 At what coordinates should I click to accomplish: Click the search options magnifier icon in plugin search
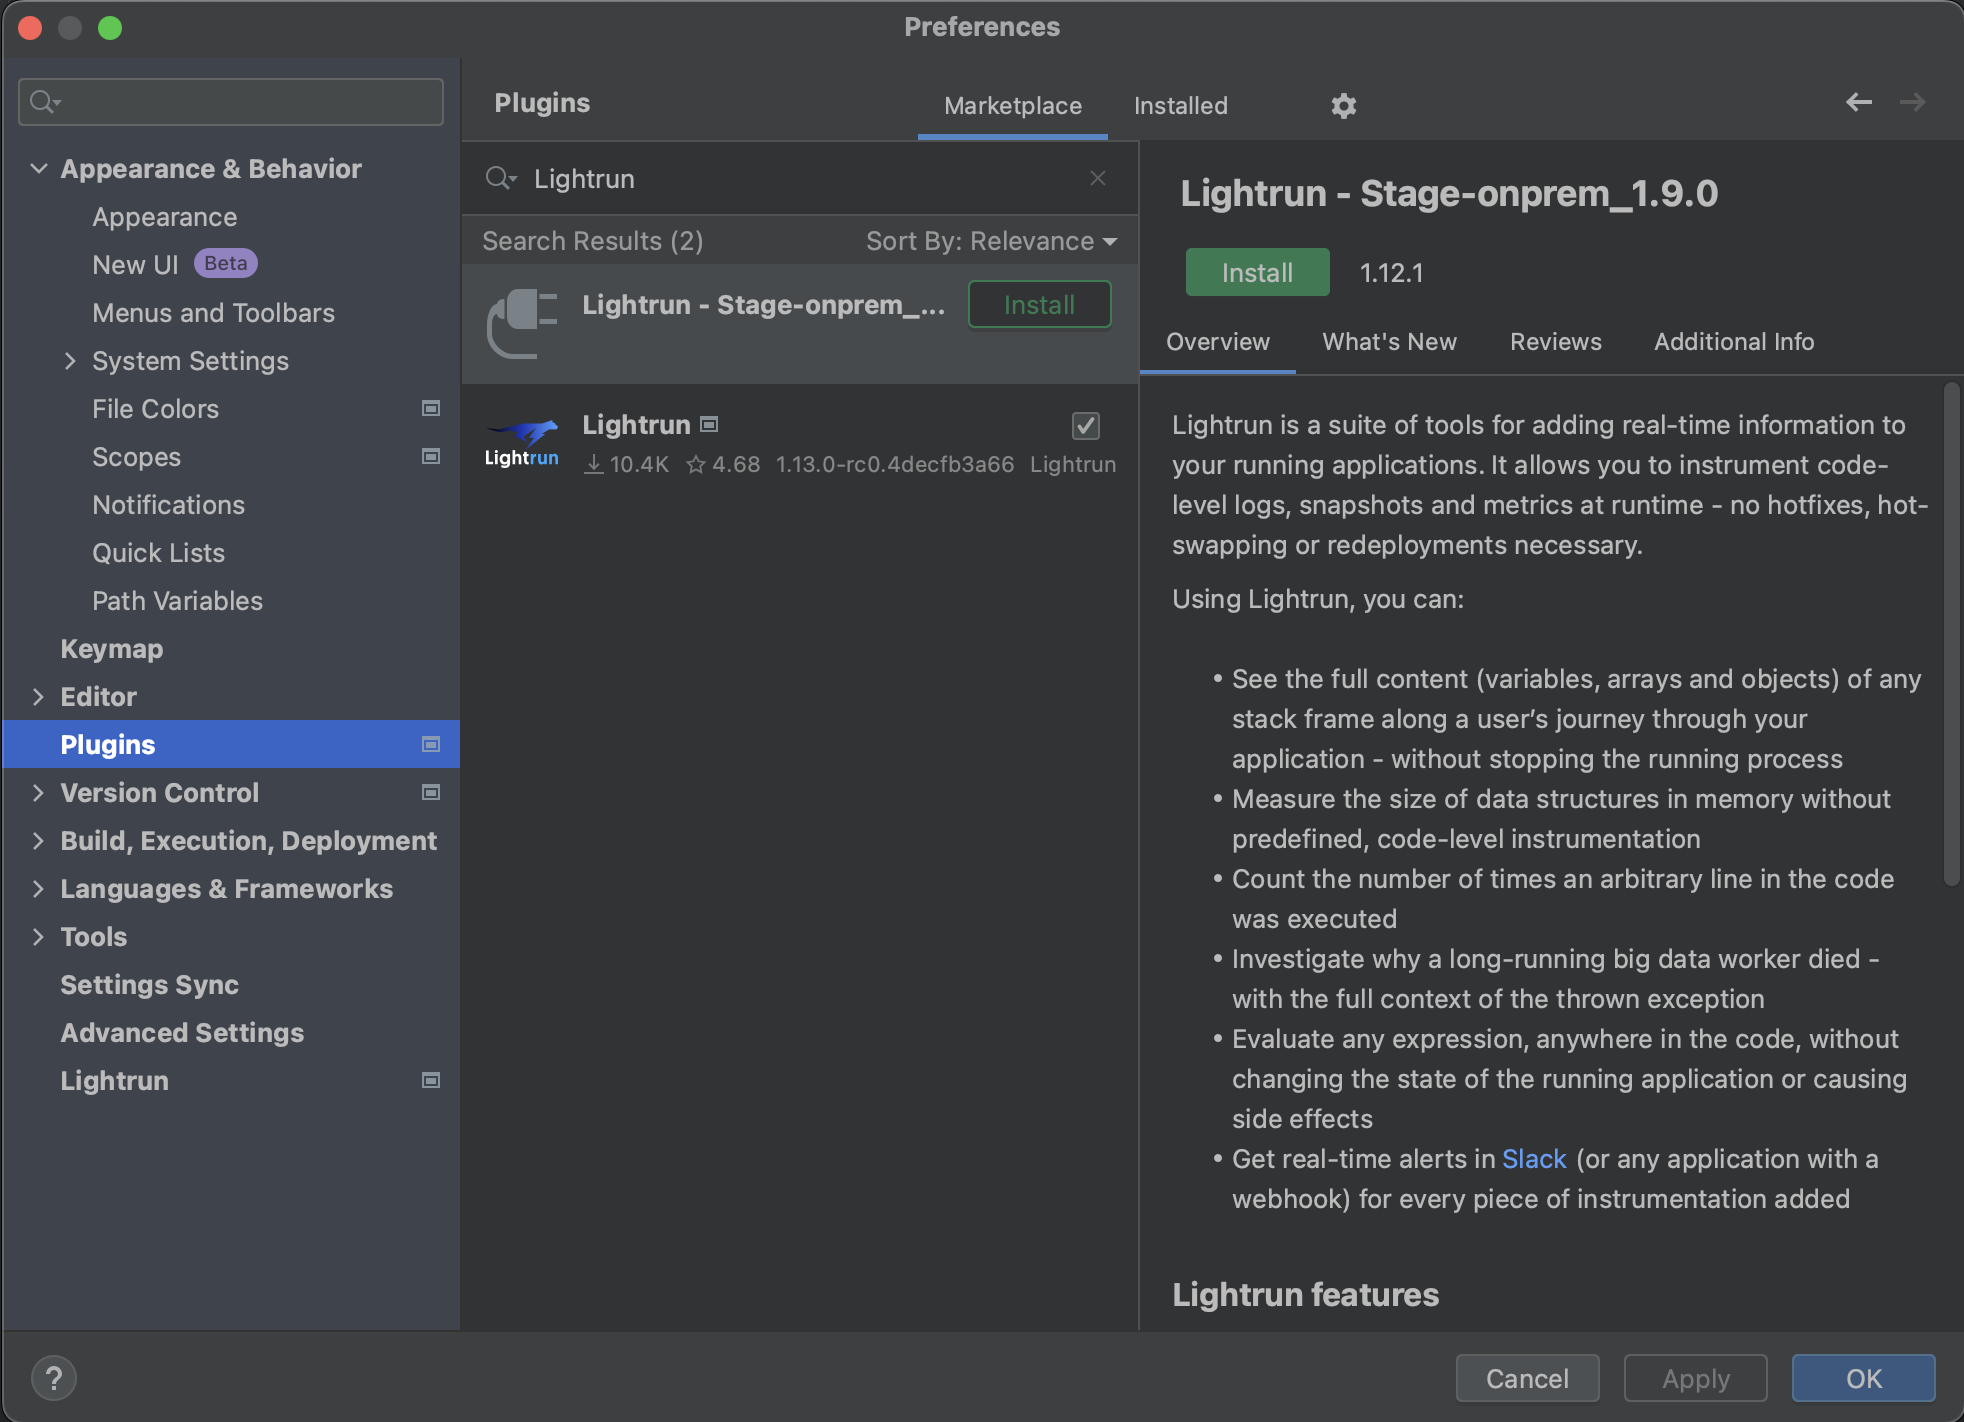tap(500, 178)
